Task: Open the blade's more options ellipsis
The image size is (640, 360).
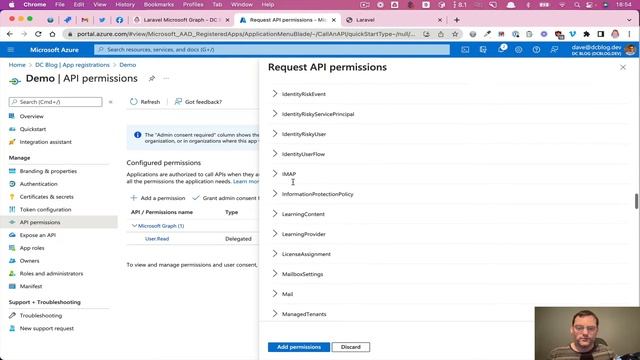Action: click(x=166, y=78)
